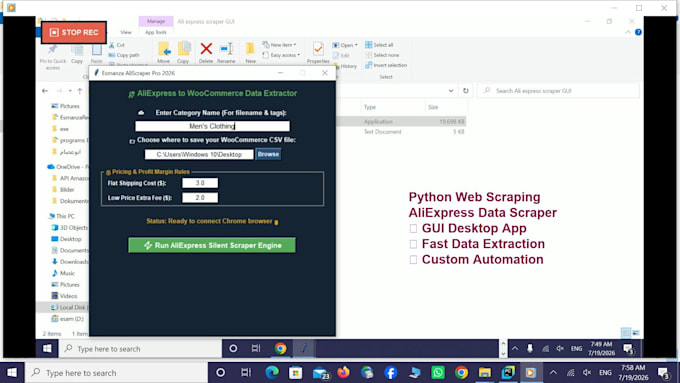Click the New folder icon in ribbon
680x383 pixels.
click(x=250, y=49)
